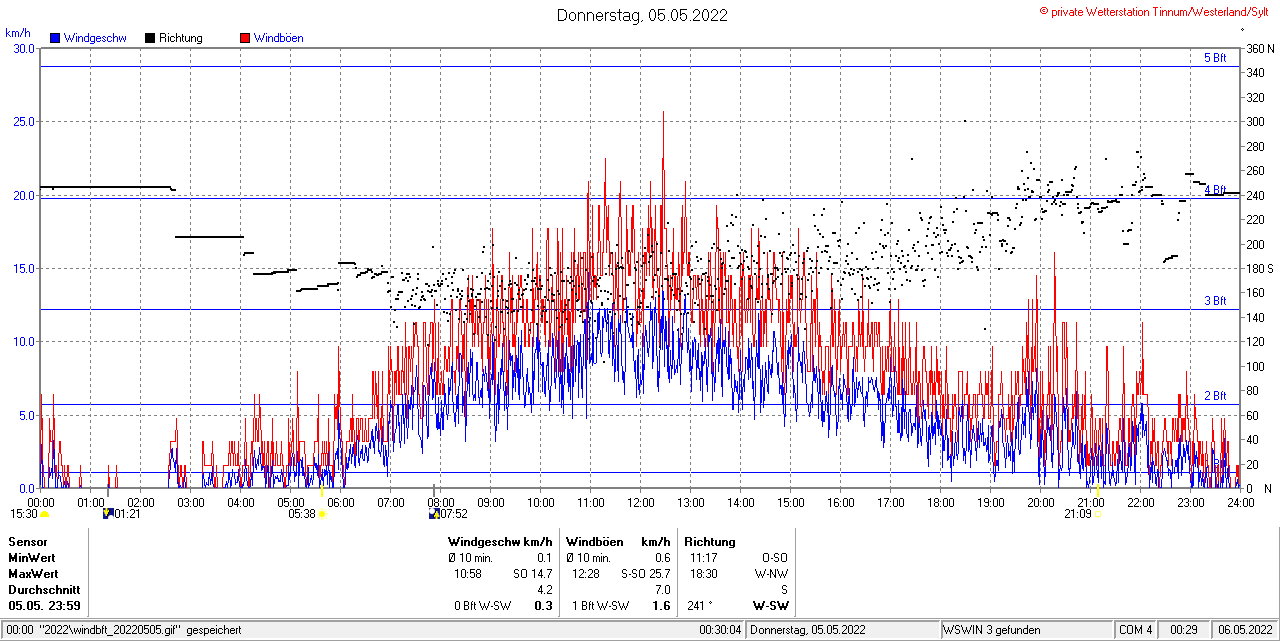Click the 12:28 max gust time
The width and height of the screenshot is (1280, 641).
click(586, 574)
